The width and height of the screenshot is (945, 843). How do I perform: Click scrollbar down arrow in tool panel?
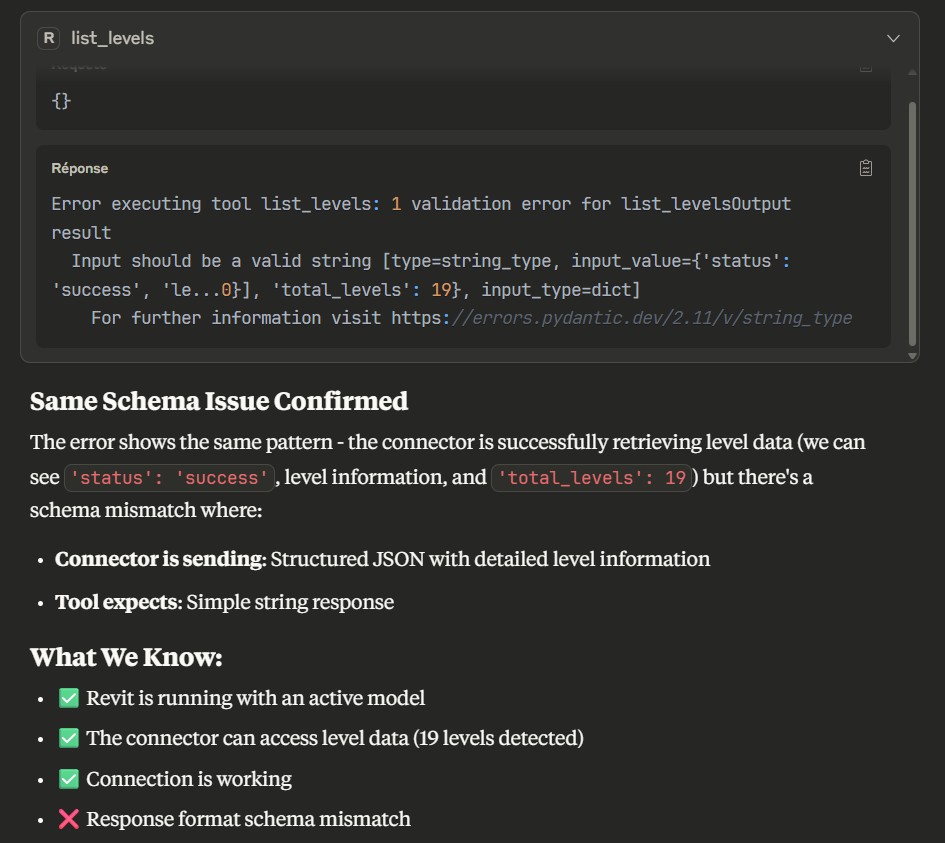coord(911,356)
